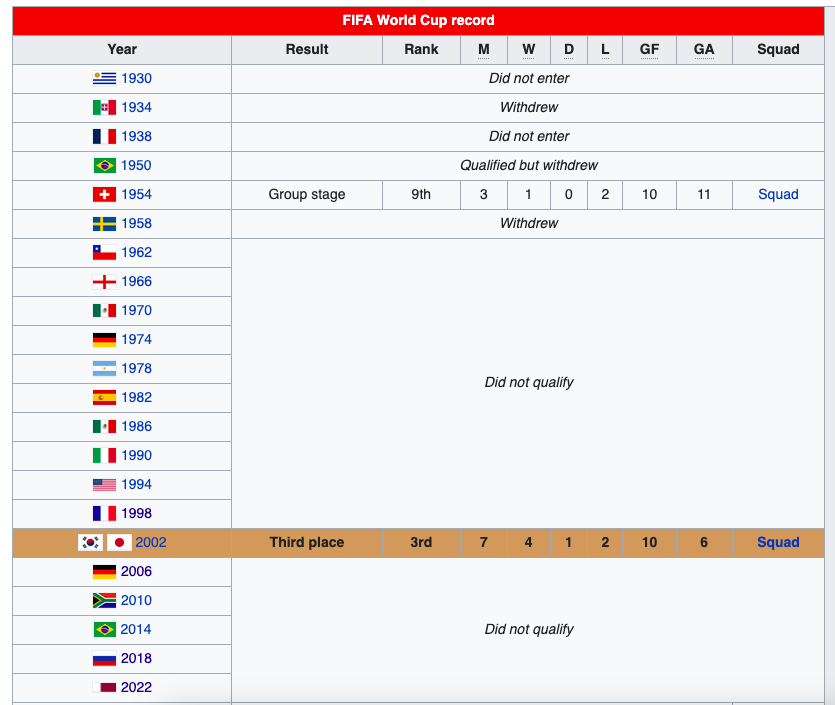Image resolution: width=835 pixels, height=705 pixels.
Task: Click the Spain flag beside 1982
Action: 104,397
